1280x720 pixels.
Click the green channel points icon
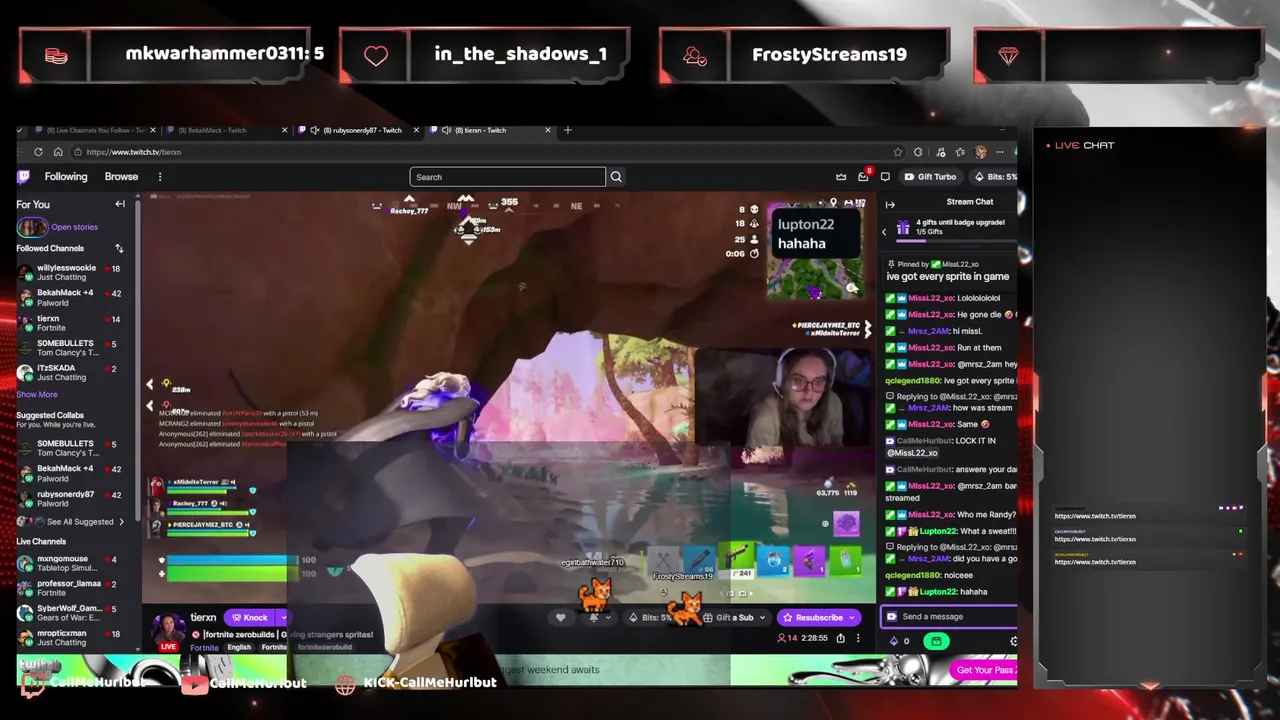(936, 641)
